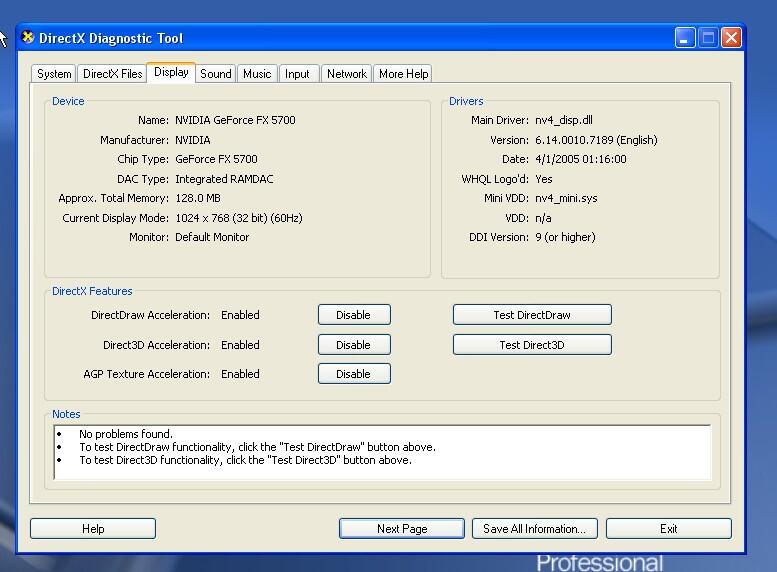The width and height of the screenshot is (777, 572).
Task: Disable AGP Texture Acceleration
Action: click(354, 374)
